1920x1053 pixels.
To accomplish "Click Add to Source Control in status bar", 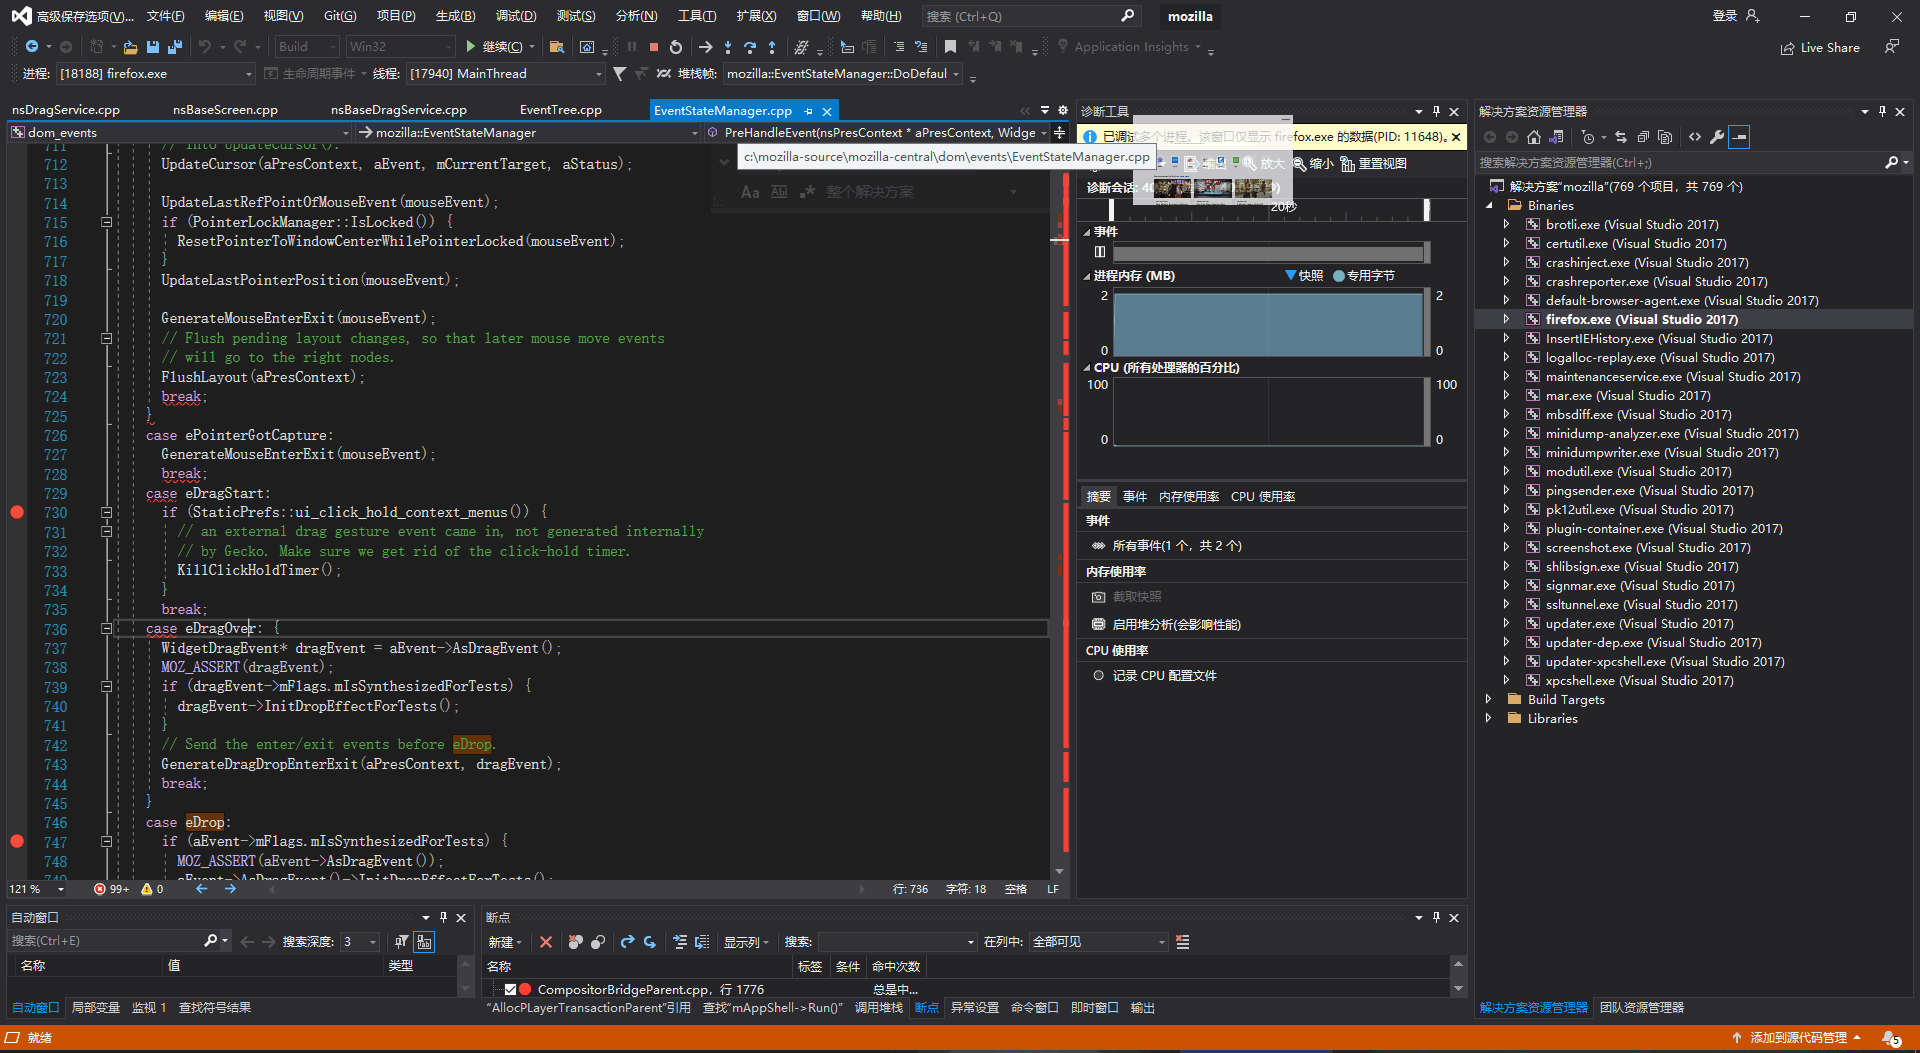I will [x=1797, y=1038].
